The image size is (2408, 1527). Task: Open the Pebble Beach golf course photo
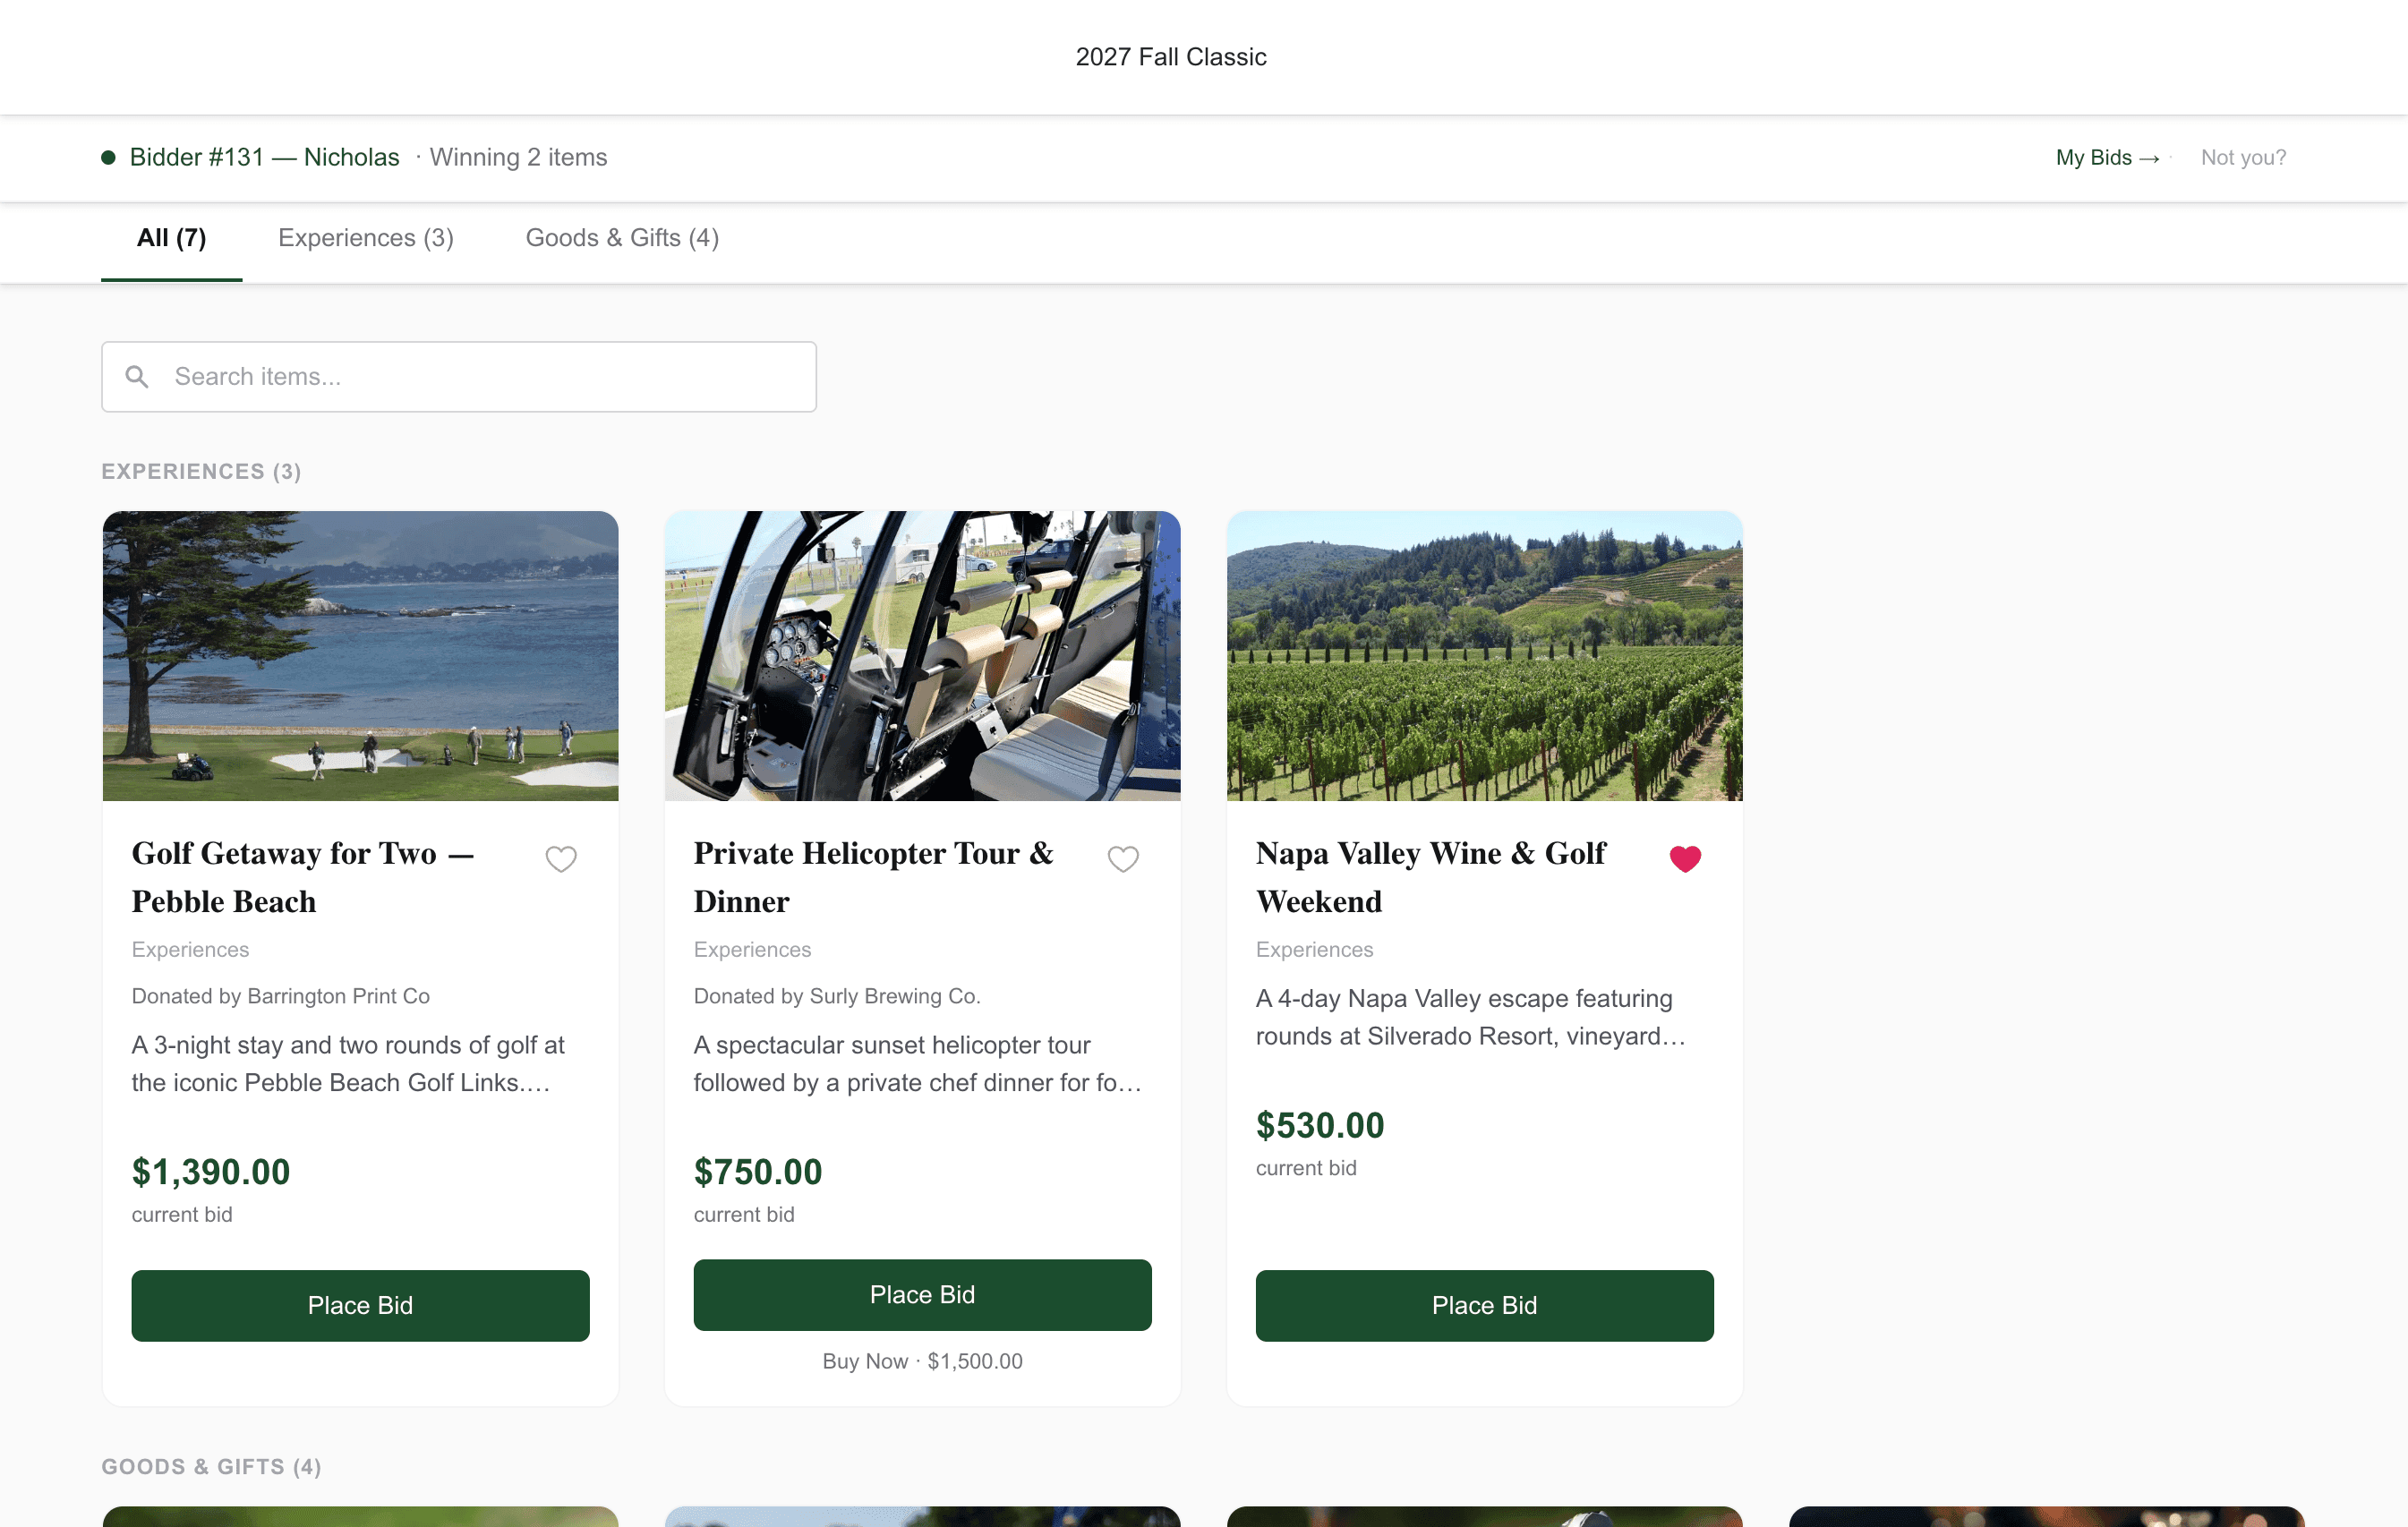coord(360,655)
